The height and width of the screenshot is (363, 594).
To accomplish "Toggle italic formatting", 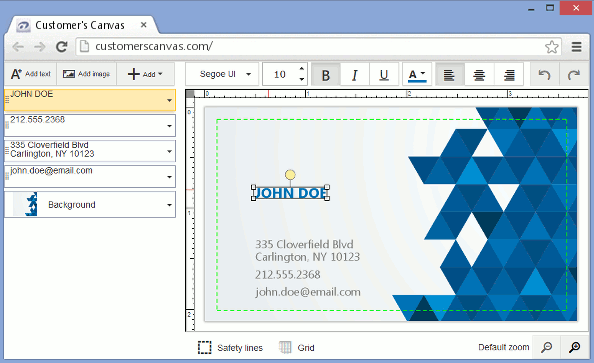I will (355, 75).
